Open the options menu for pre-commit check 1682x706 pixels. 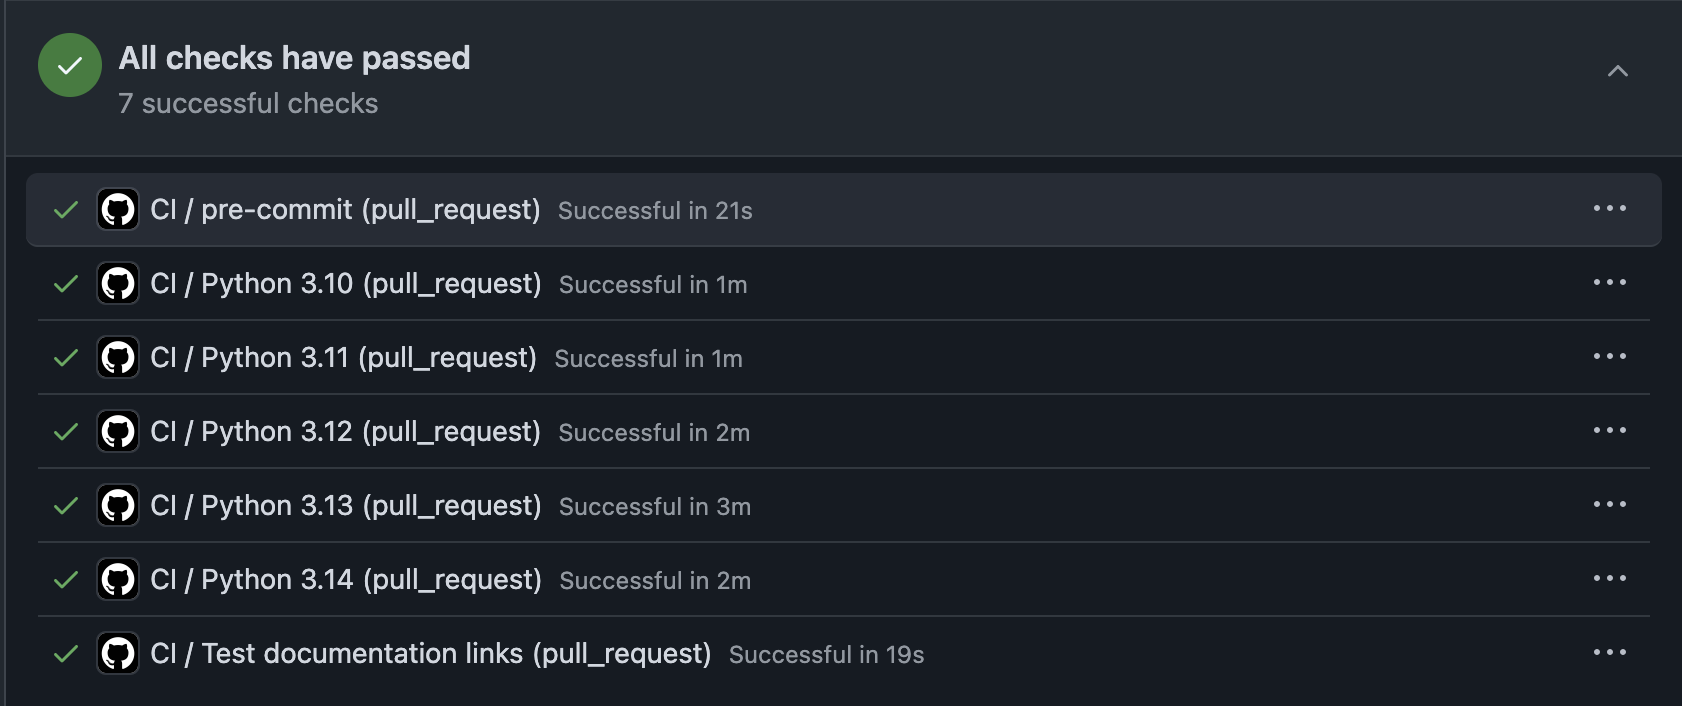point(1608,209)
